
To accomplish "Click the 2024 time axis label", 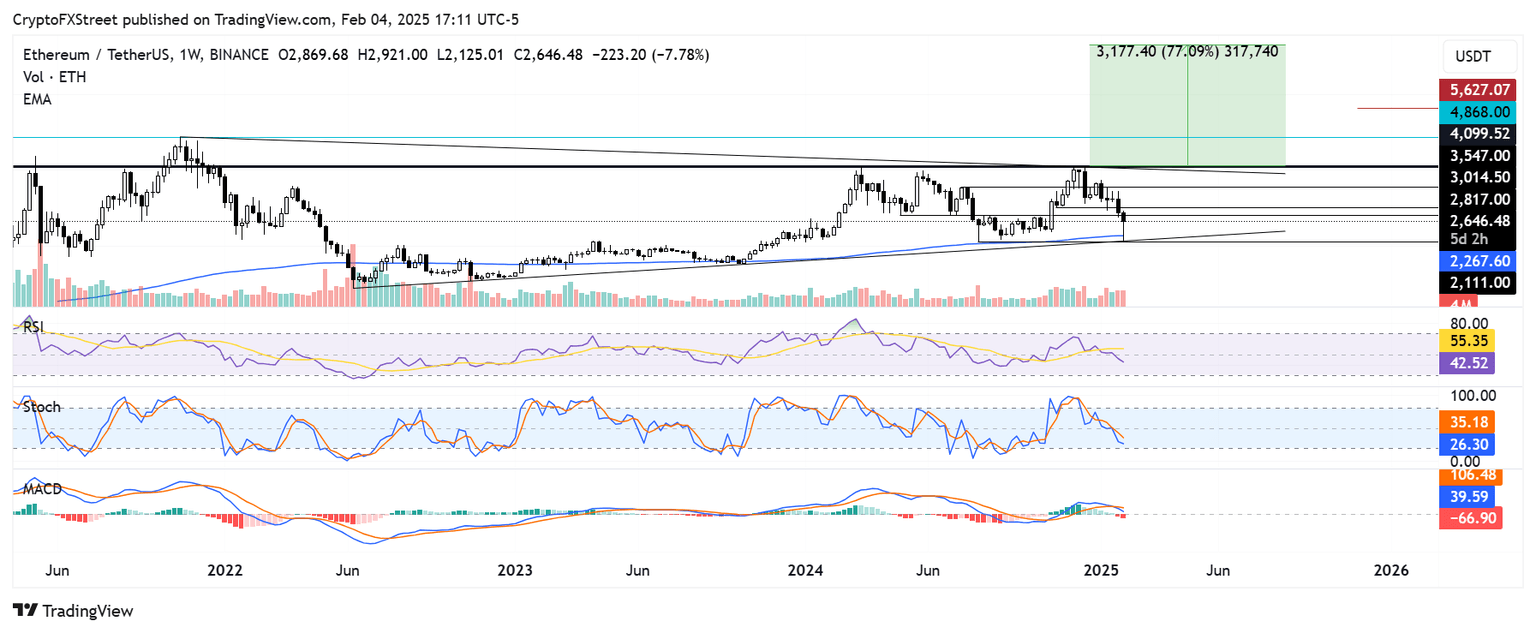I will pyautogui.click(x=805, y=570).
